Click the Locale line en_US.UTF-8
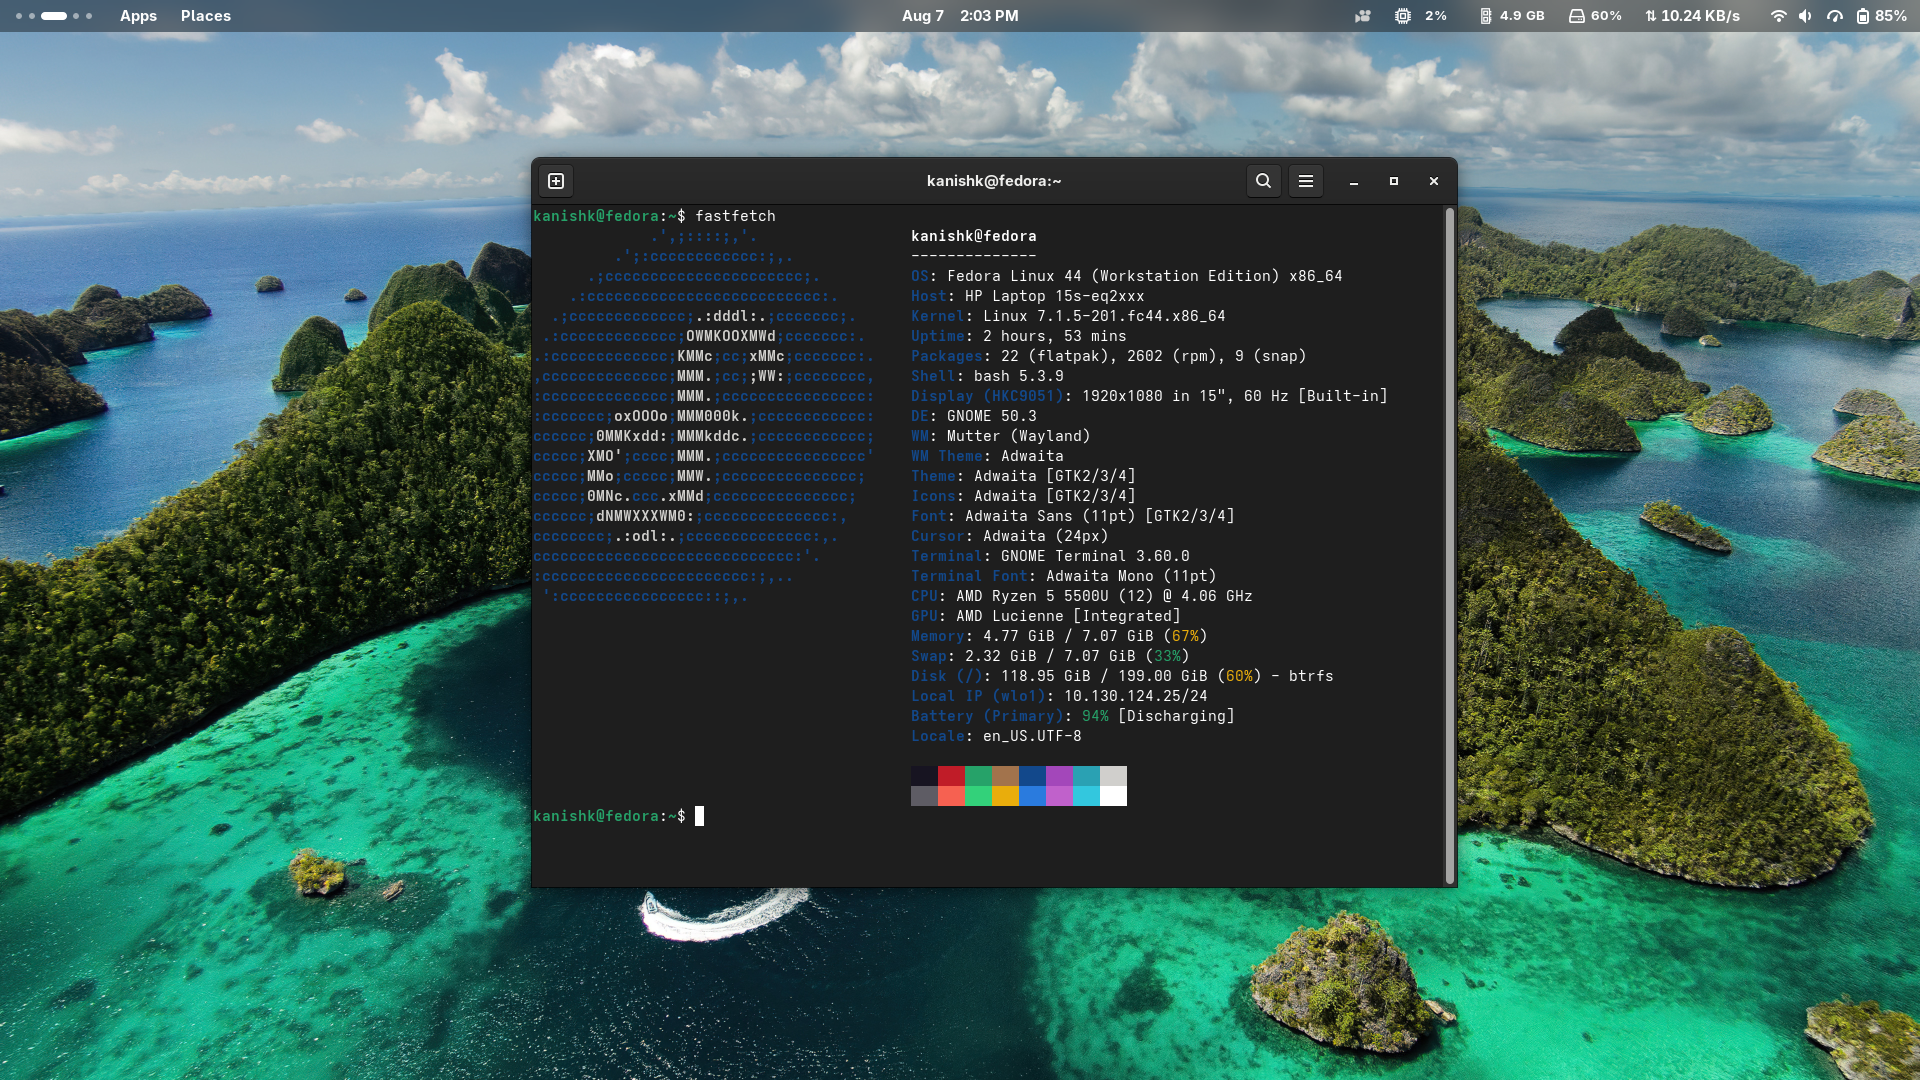The image size is (1920, 1080). (x=996, y=736)
